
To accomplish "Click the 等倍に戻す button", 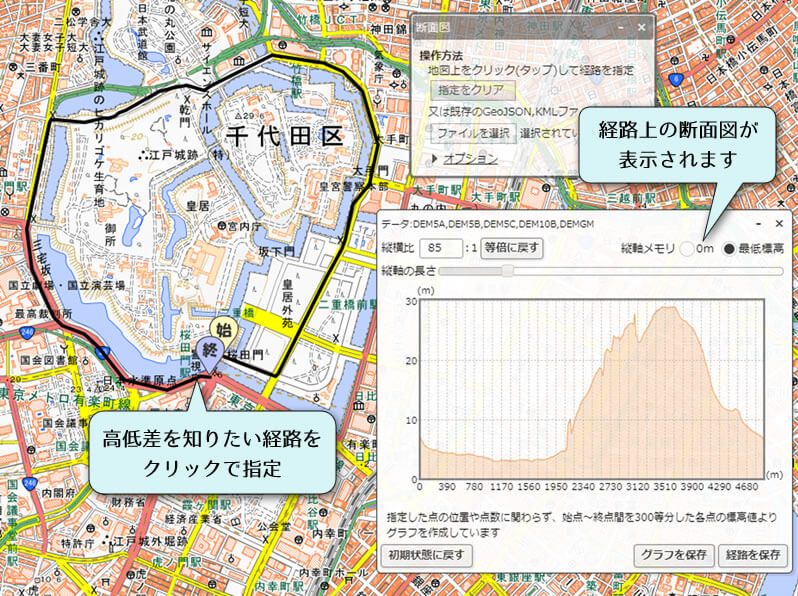I will pyautogui.click(x=511, y=248).
